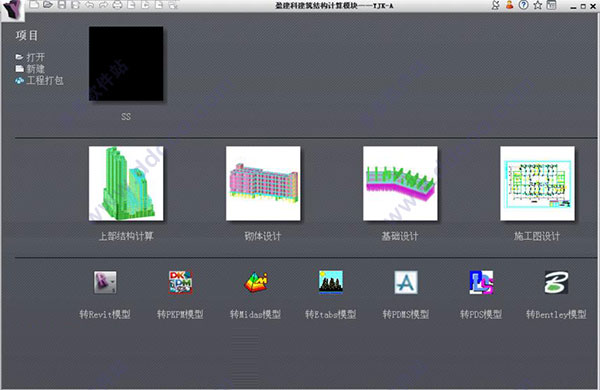This screenshot has width=600, height=390.
Task: Click the save disk icon in toolbar
Action: point(62,5)
